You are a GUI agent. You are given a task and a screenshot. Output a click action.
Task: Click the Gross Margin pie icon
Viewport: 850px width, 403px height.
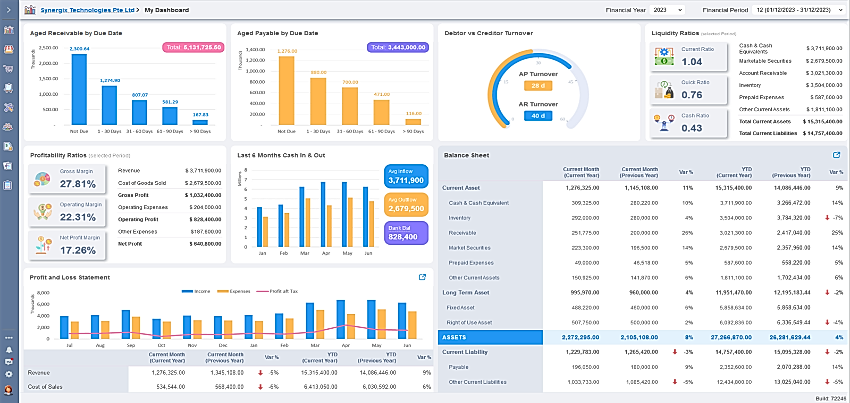pos(42,179)
